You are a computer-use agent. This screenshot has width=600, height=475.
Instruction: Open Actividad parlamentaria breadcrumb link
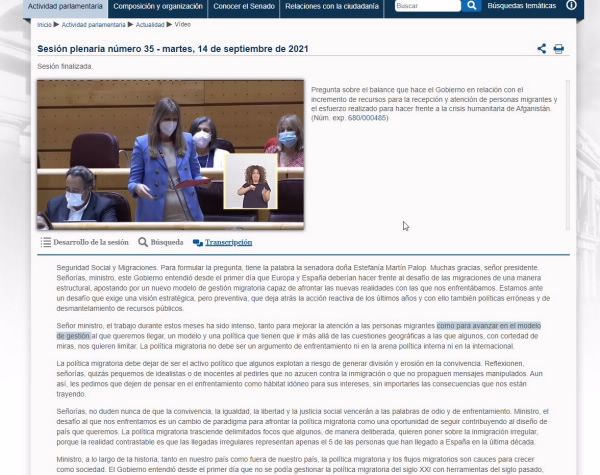click(93, 24)
